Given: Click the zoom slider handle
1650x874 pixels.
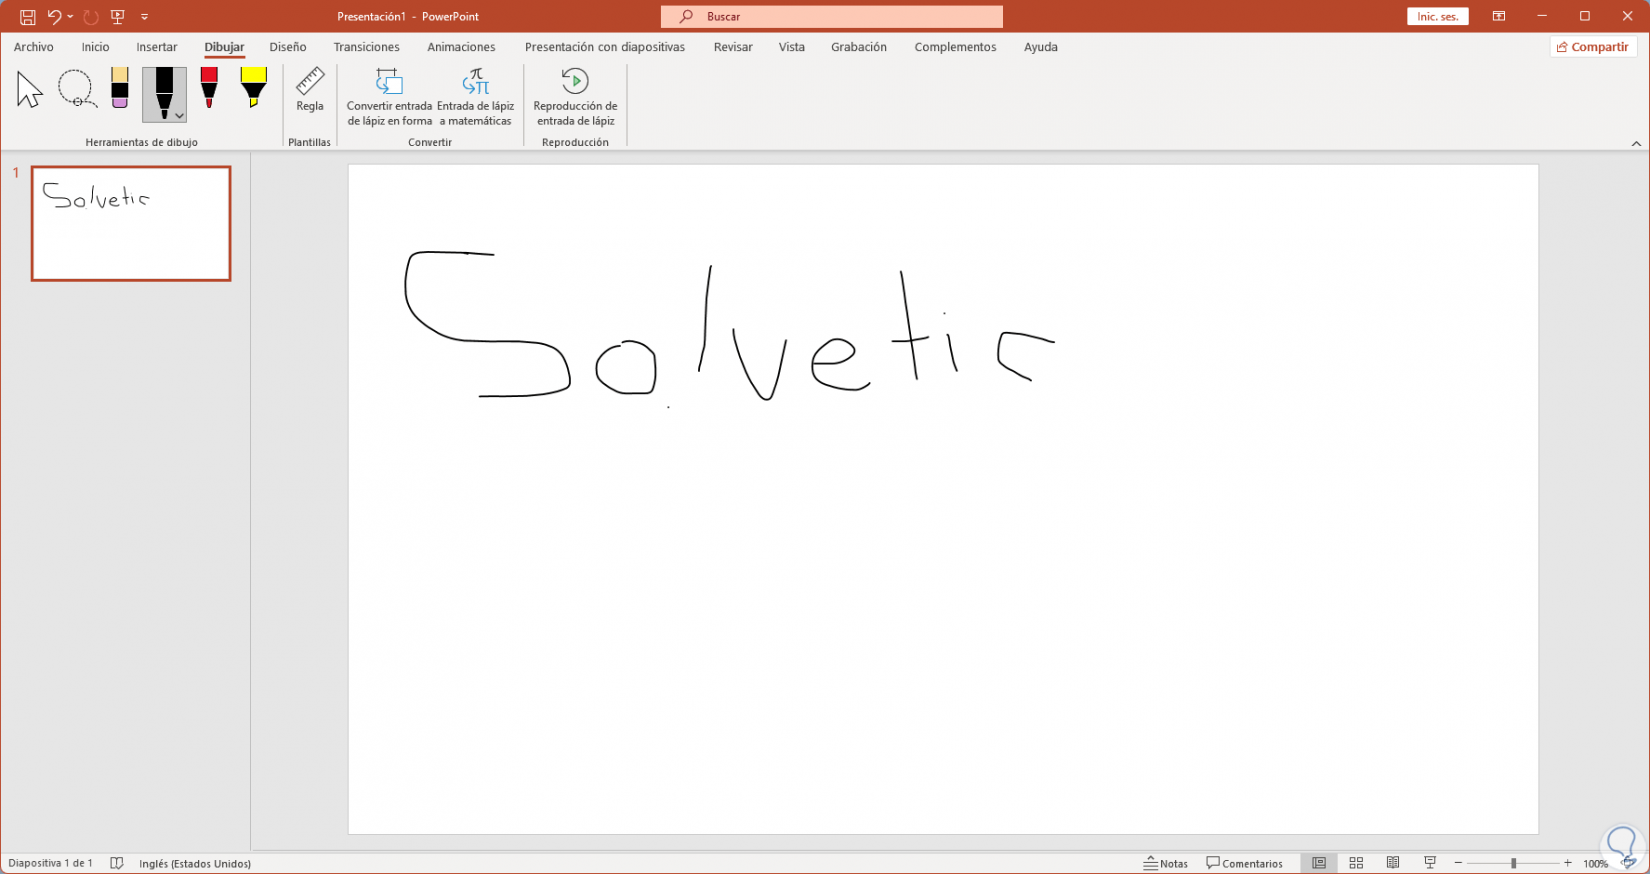Looking at the screenshot, I should [x=1514, y=863].
